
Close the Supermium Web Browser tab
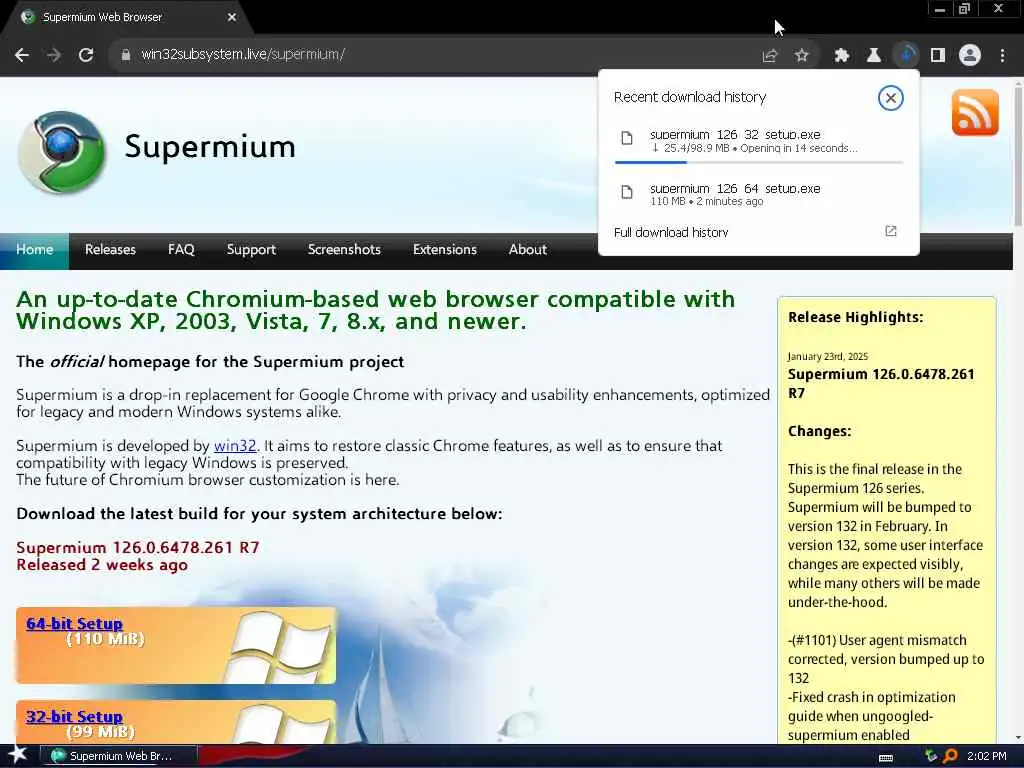point(232,18)
